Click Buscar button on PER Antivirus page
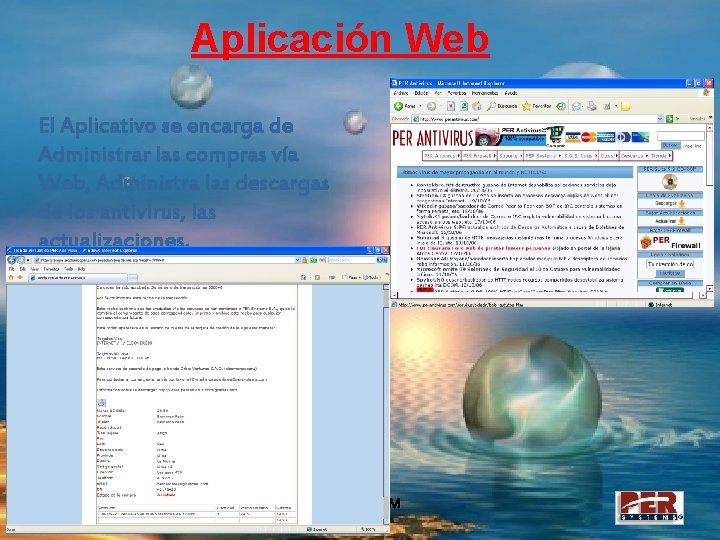The width and height of the screenshot is (720, 540). (x=670, y=146)
